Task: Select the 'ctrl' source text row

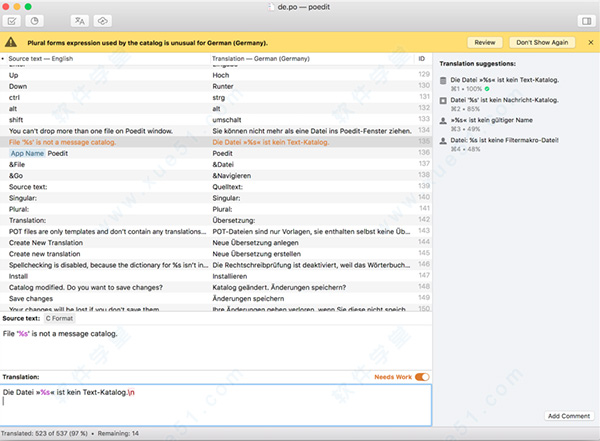Action: pyautogui.click(x=216, y=97)
